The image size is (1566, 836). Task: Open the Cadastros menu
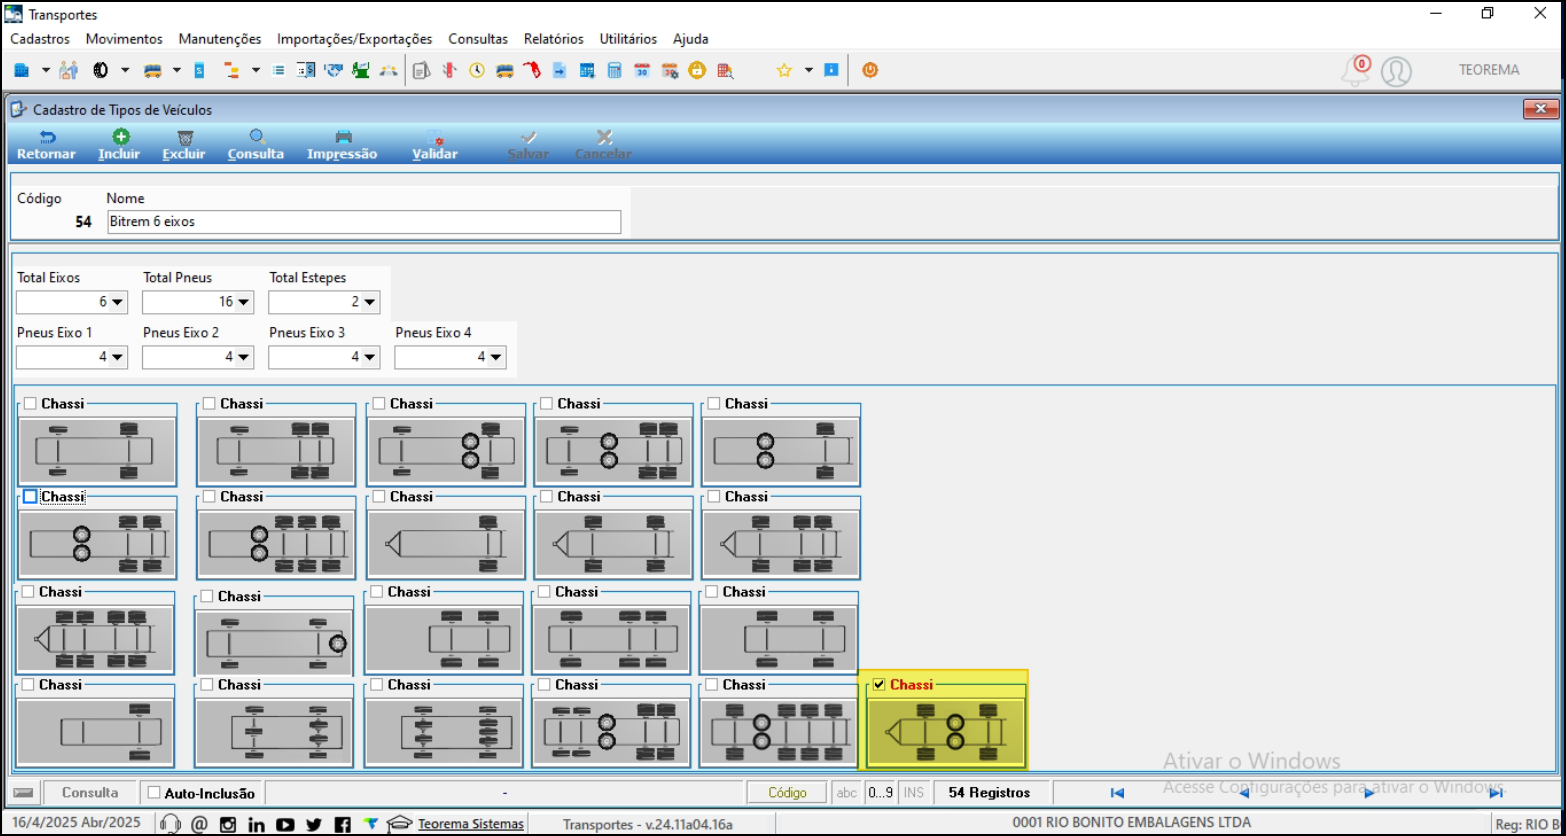[x=40, y=39]
